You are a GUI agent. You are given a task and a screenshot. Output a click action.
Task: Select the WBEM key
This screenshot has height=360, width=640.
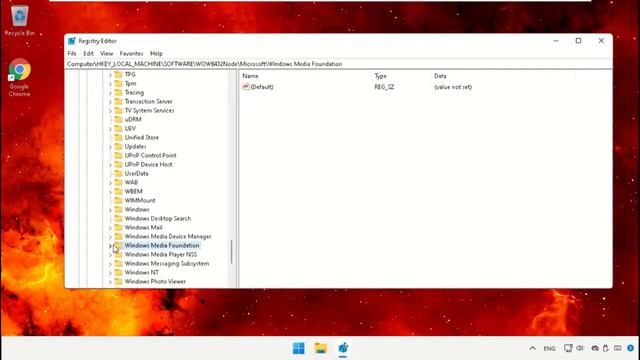click(133, 191)
